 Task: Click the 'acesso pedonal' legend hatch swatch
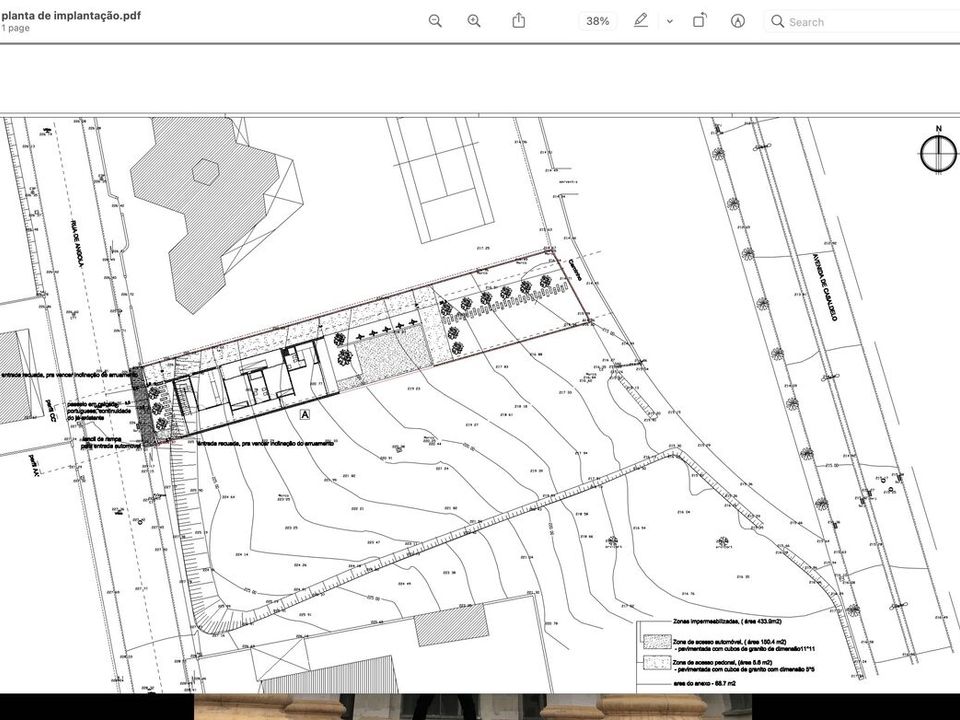tap(657, 664)
